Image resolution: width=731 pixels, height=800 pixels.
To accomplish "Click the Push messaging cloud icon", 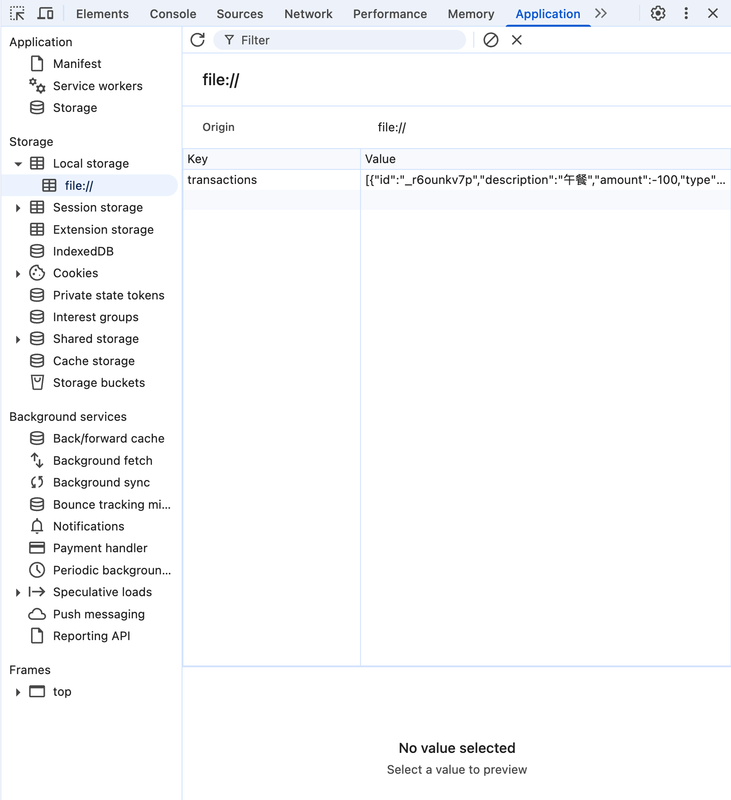I will 37,614.
